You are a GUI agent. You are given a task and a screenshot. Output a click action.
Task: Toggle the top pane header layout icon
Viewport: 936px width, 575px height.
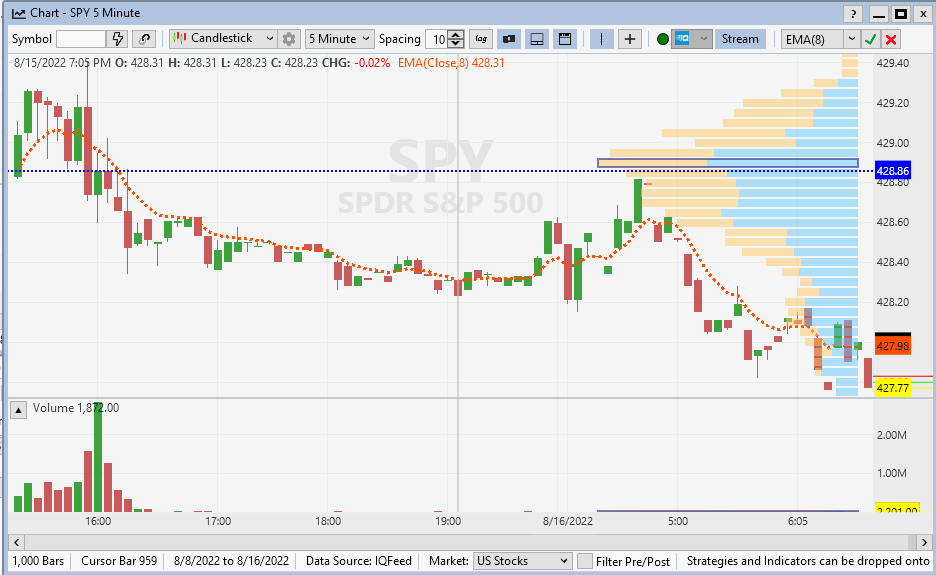(565, 39)
